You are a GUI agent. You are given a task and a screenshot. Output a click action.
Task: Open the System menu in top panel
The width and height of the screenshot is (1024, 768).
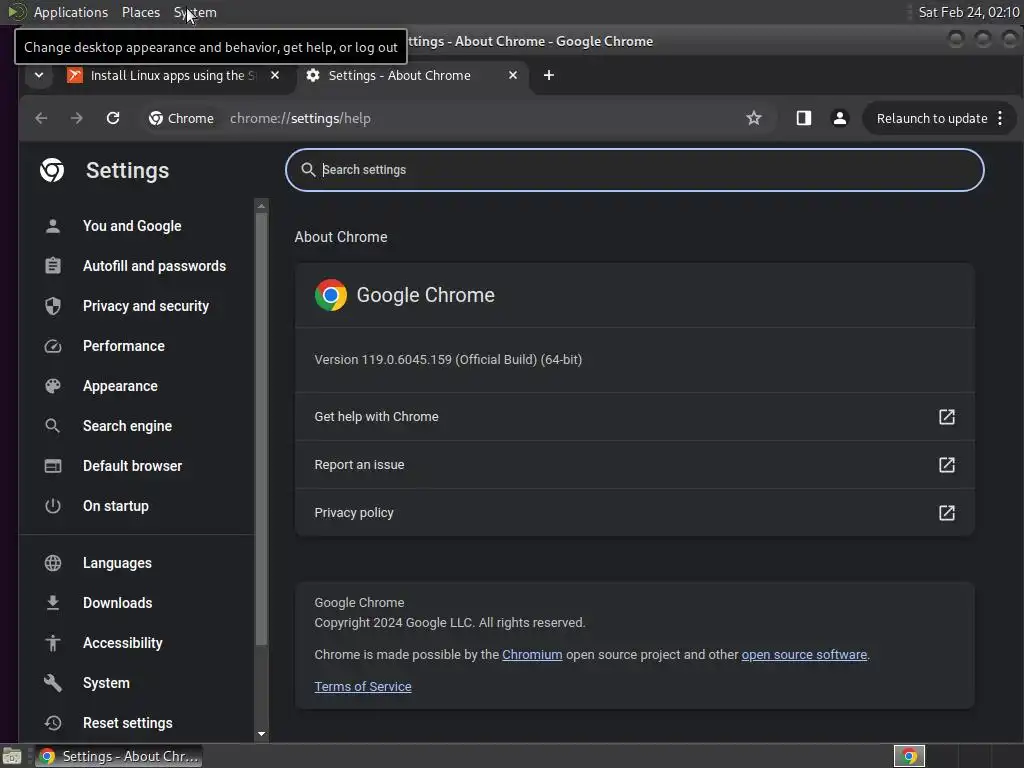point(195,12)
